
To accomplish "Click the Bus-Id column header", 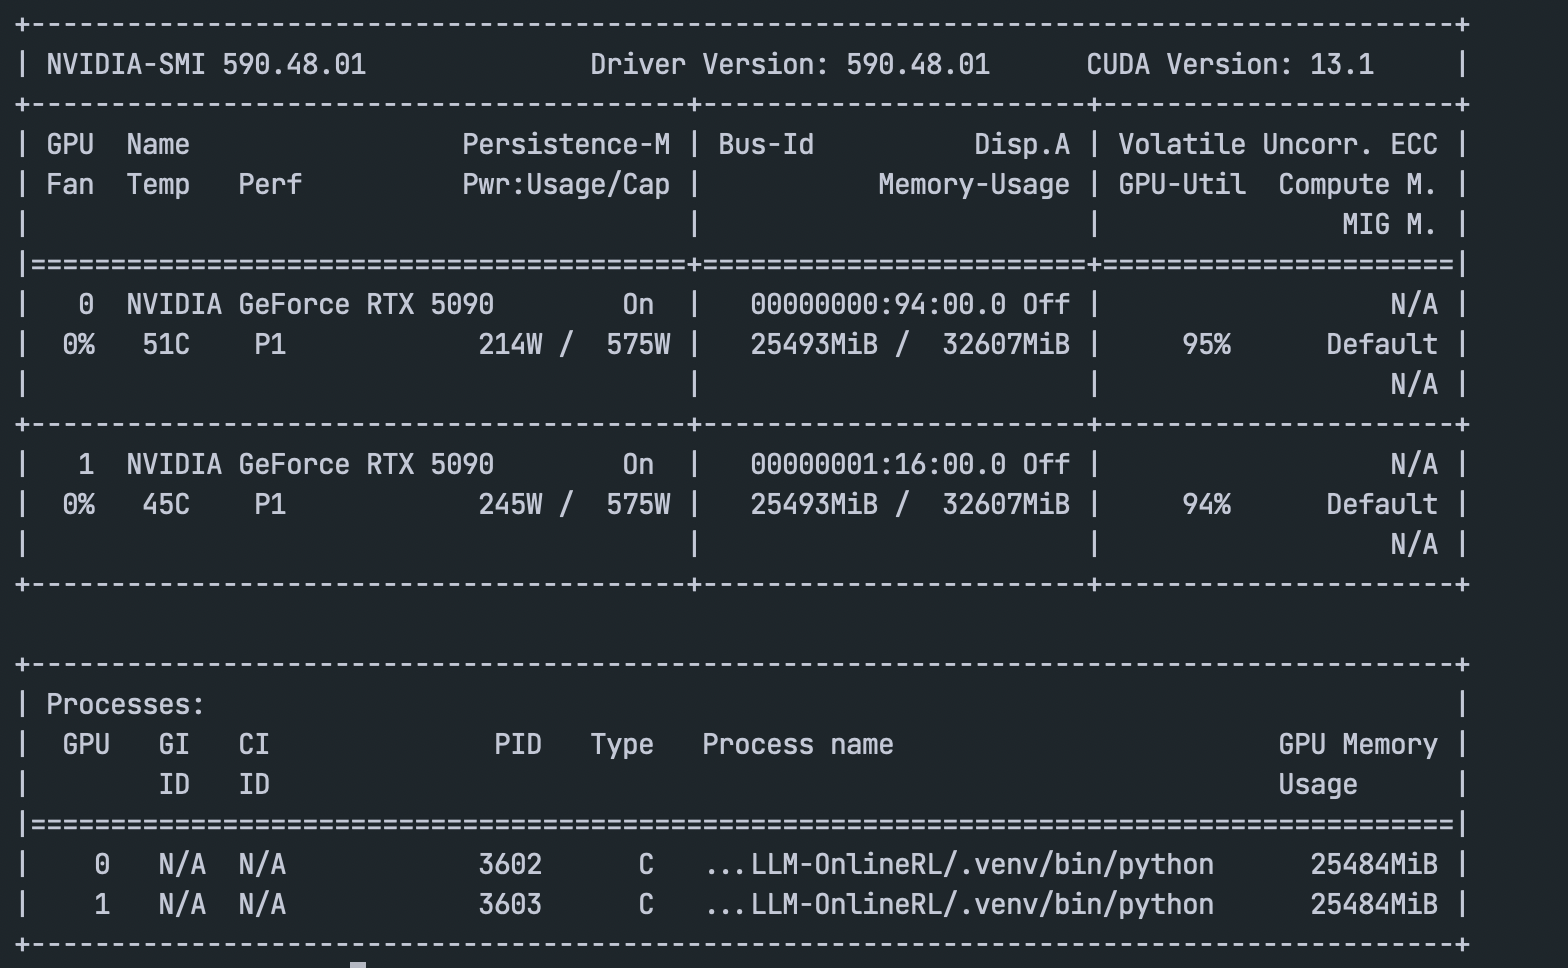I will 766,145.
